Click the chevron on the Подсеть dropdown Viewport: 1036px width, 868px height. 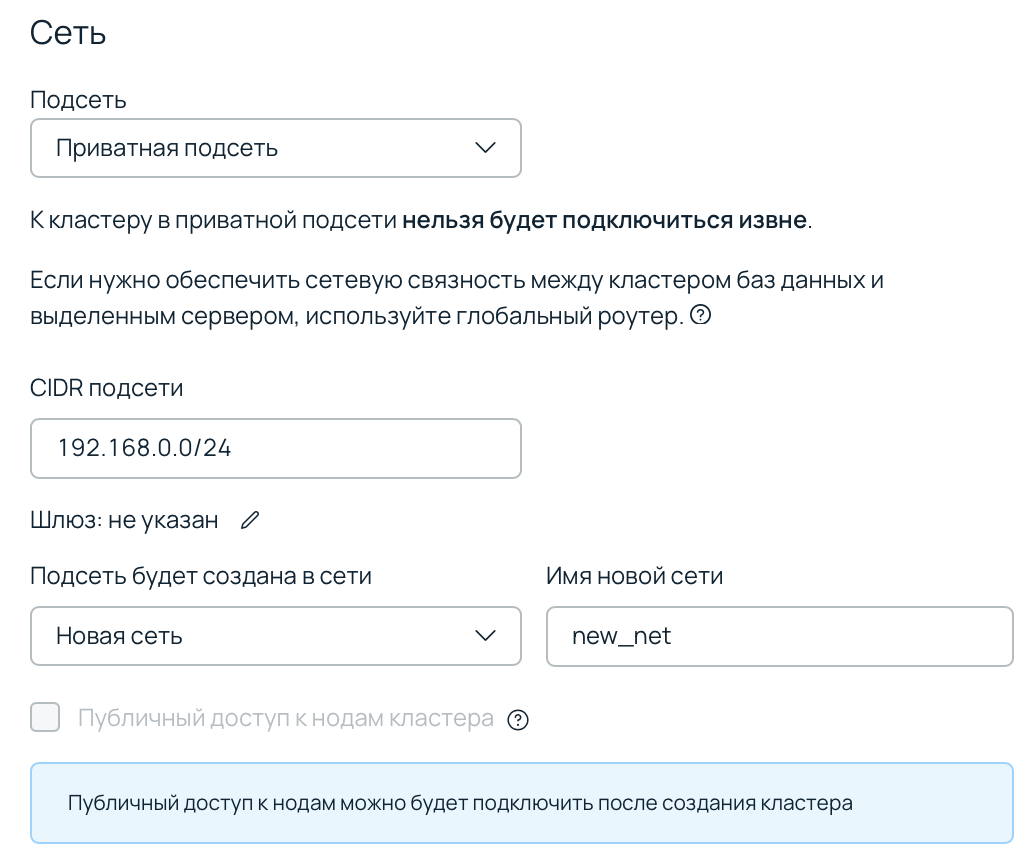coord(486,147)
